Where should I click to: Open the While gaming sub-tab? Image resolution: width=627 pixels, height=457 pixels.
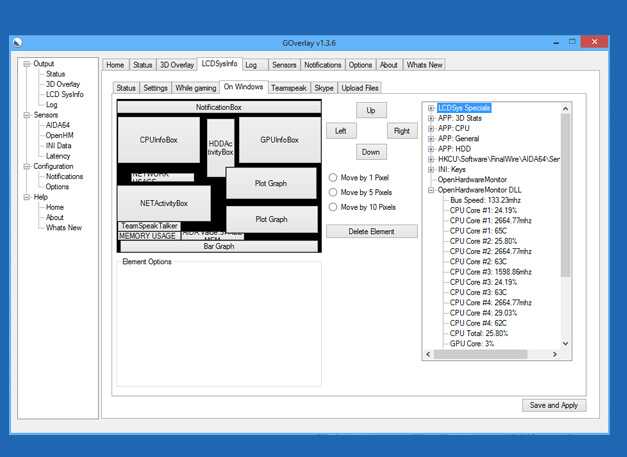click(196, 88)
